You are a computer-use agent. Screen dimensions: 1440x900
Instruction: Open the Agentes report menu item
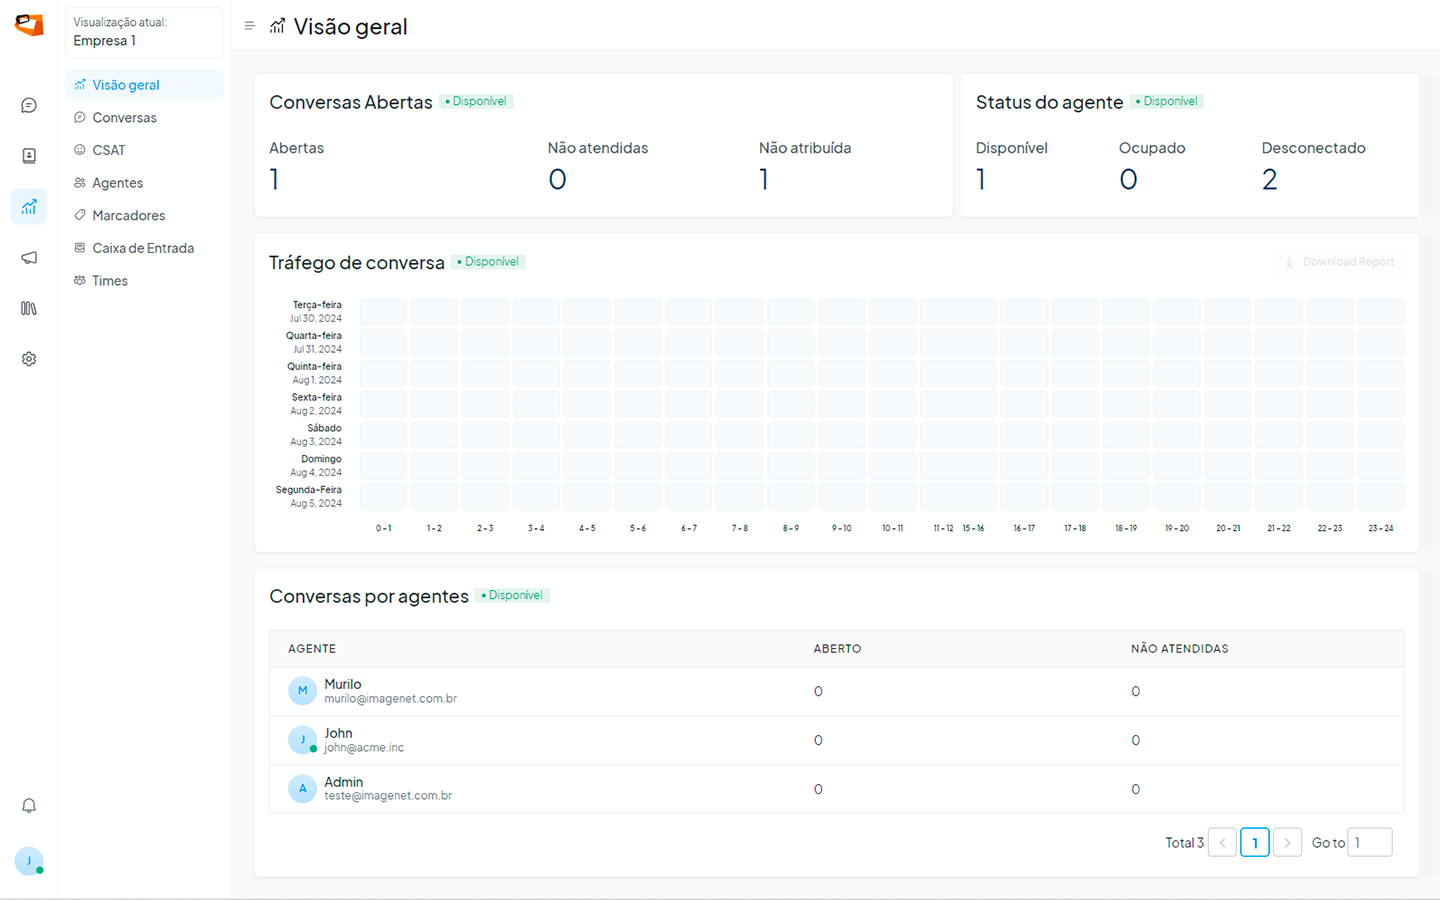coord(118,183)
